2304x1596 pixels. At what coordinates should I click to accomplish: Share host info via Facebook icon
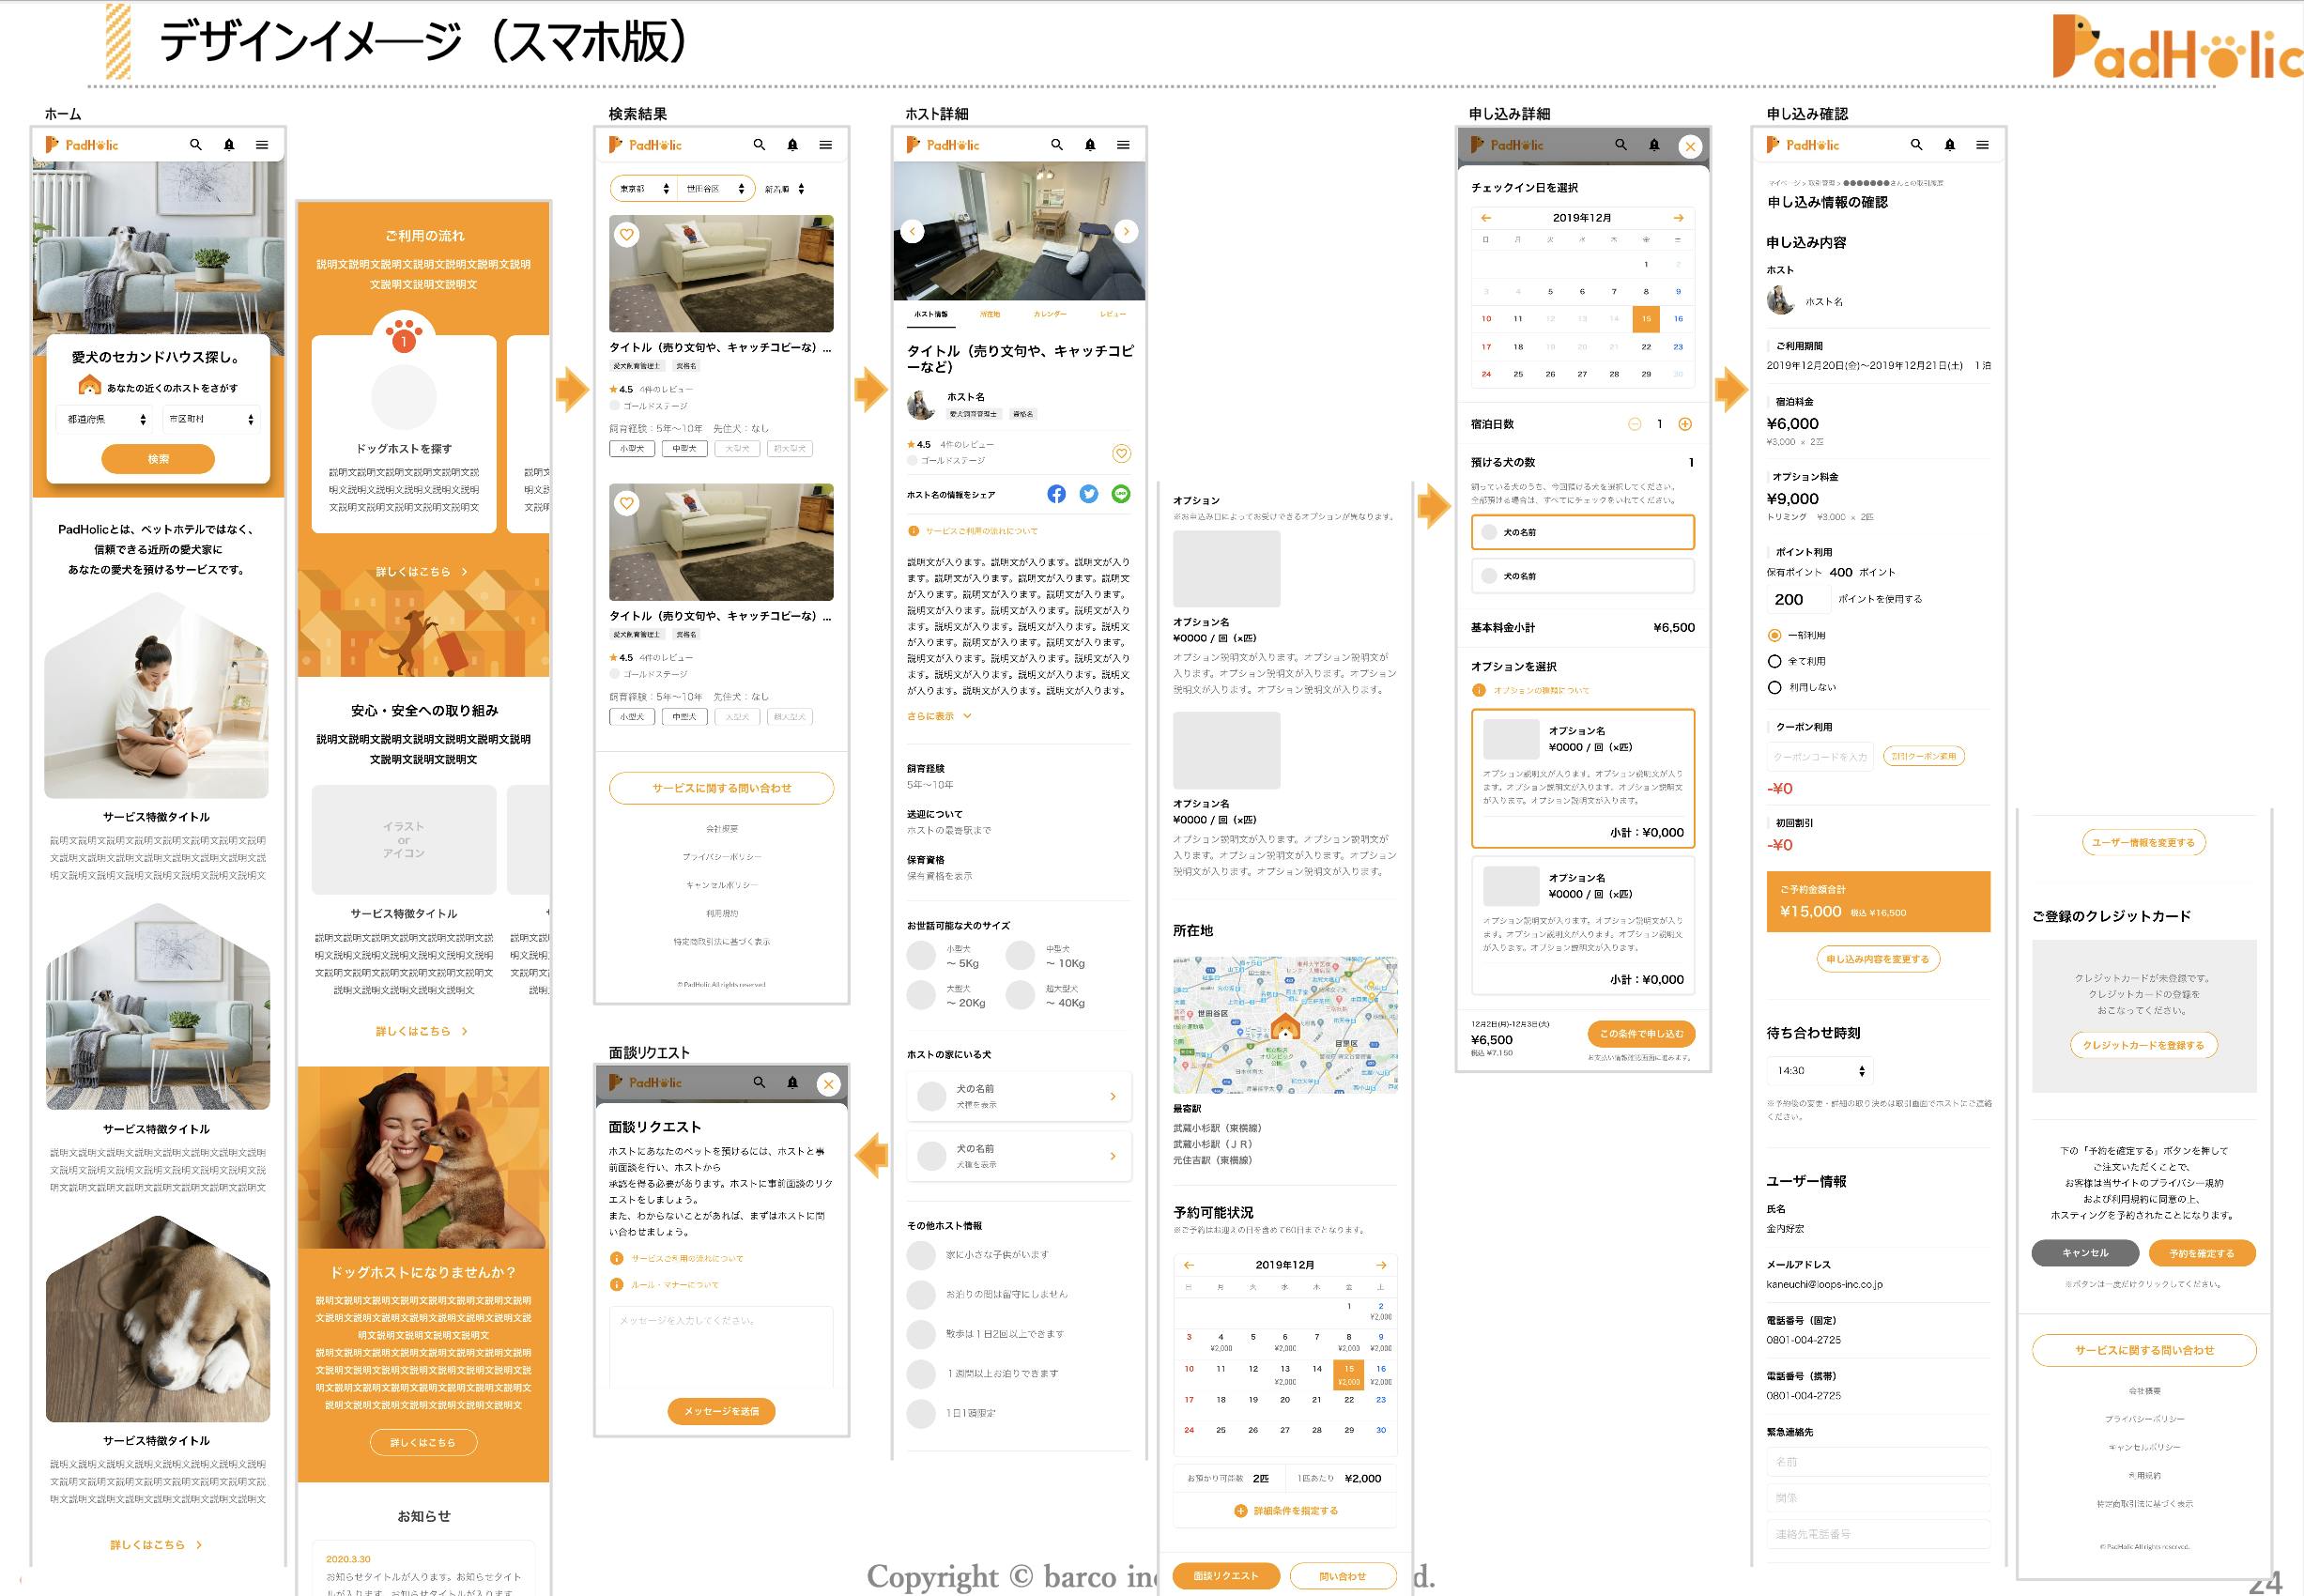pyautogui.click(x=1056, y=494)
